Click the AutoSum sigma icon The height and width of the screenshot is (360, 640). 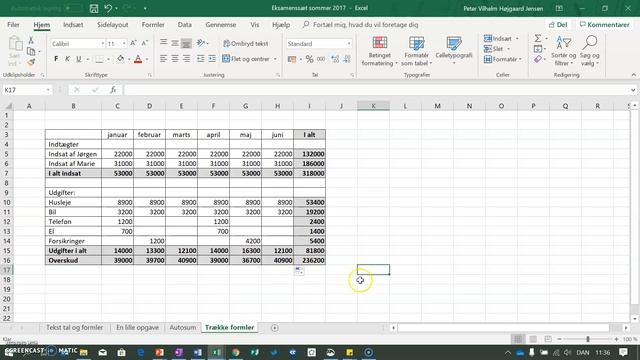(538, 38)
